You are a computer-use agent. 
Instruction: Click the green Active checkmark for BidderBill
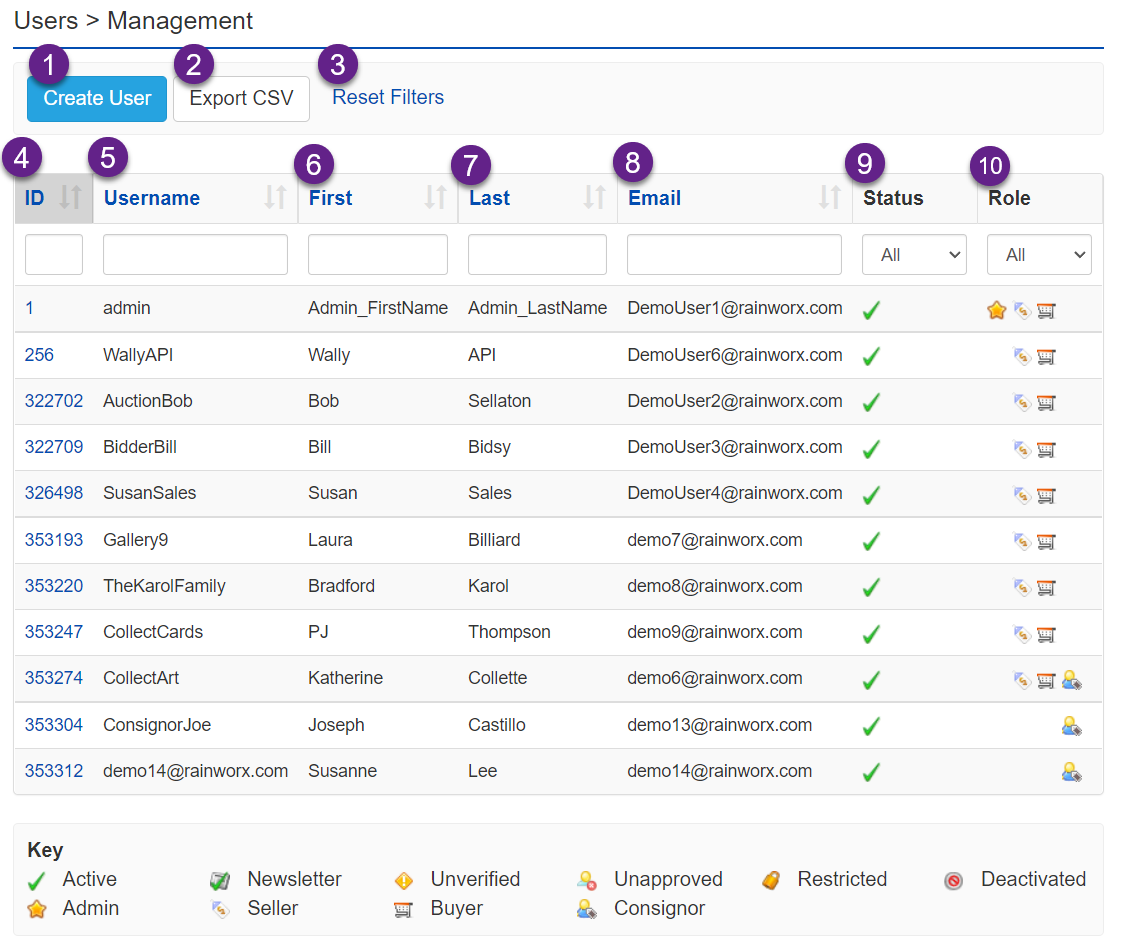click(870, 448)
